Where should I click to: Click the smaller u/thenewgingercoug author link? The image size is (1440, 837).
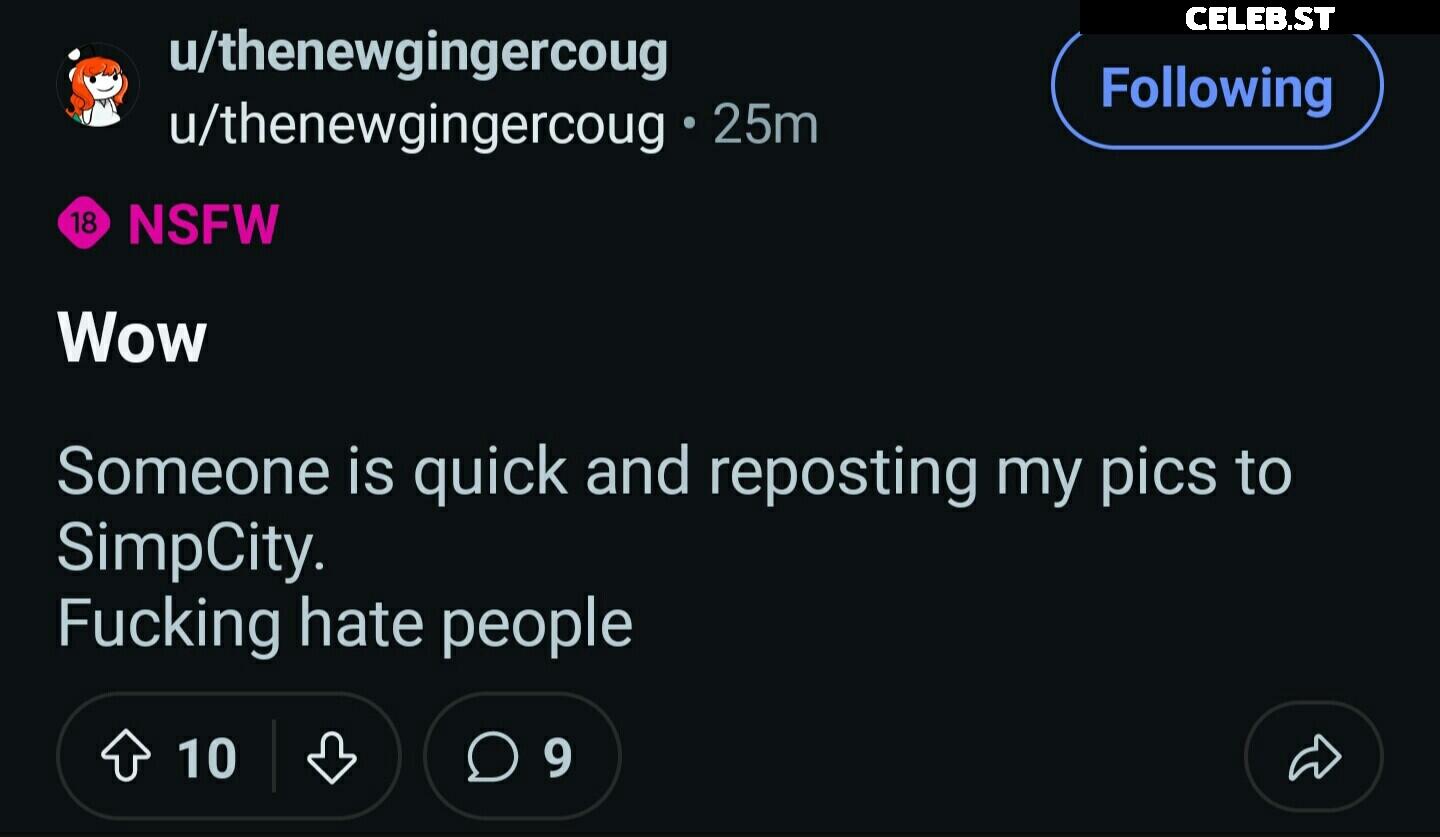(417, 126)
